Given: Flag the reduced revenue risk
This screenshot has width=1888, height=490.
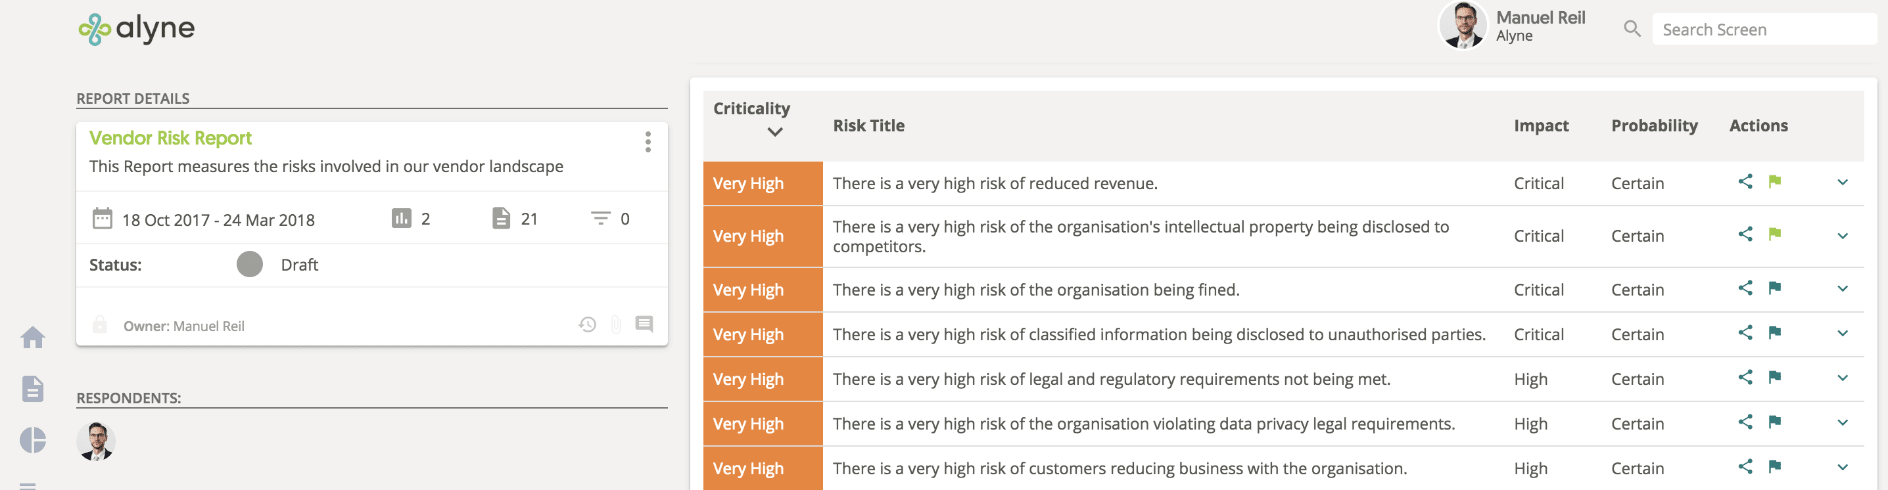Looking at the screenshot, I should coord(1775,181).
